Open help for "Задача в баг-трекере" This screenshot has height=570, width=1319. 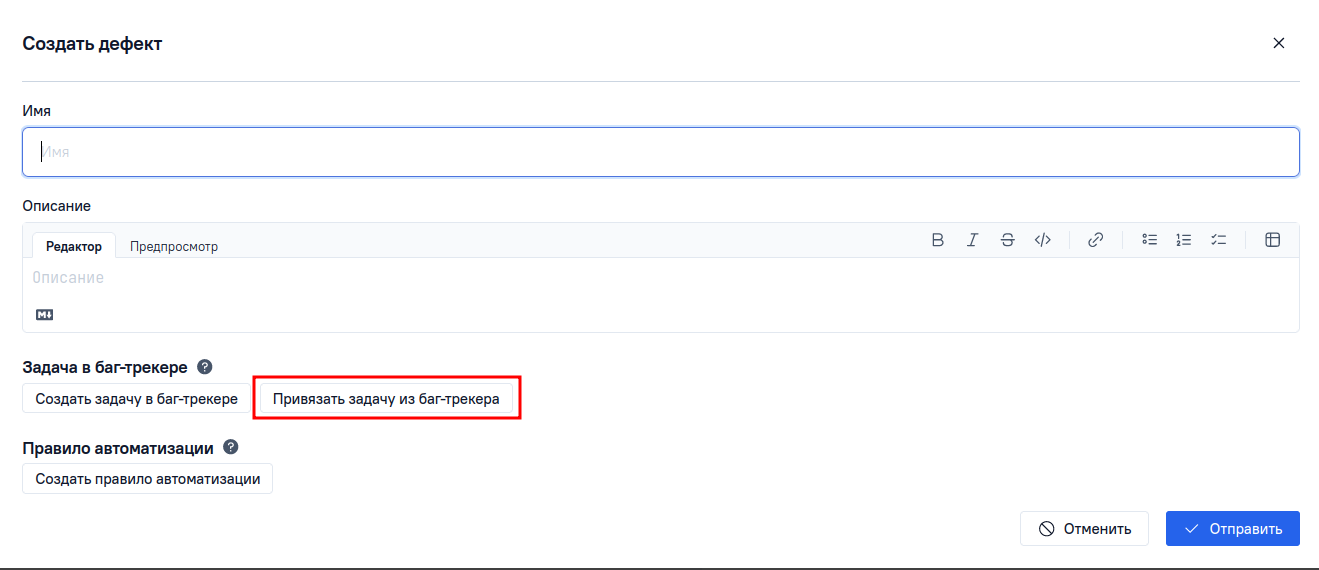coord(205,367)
